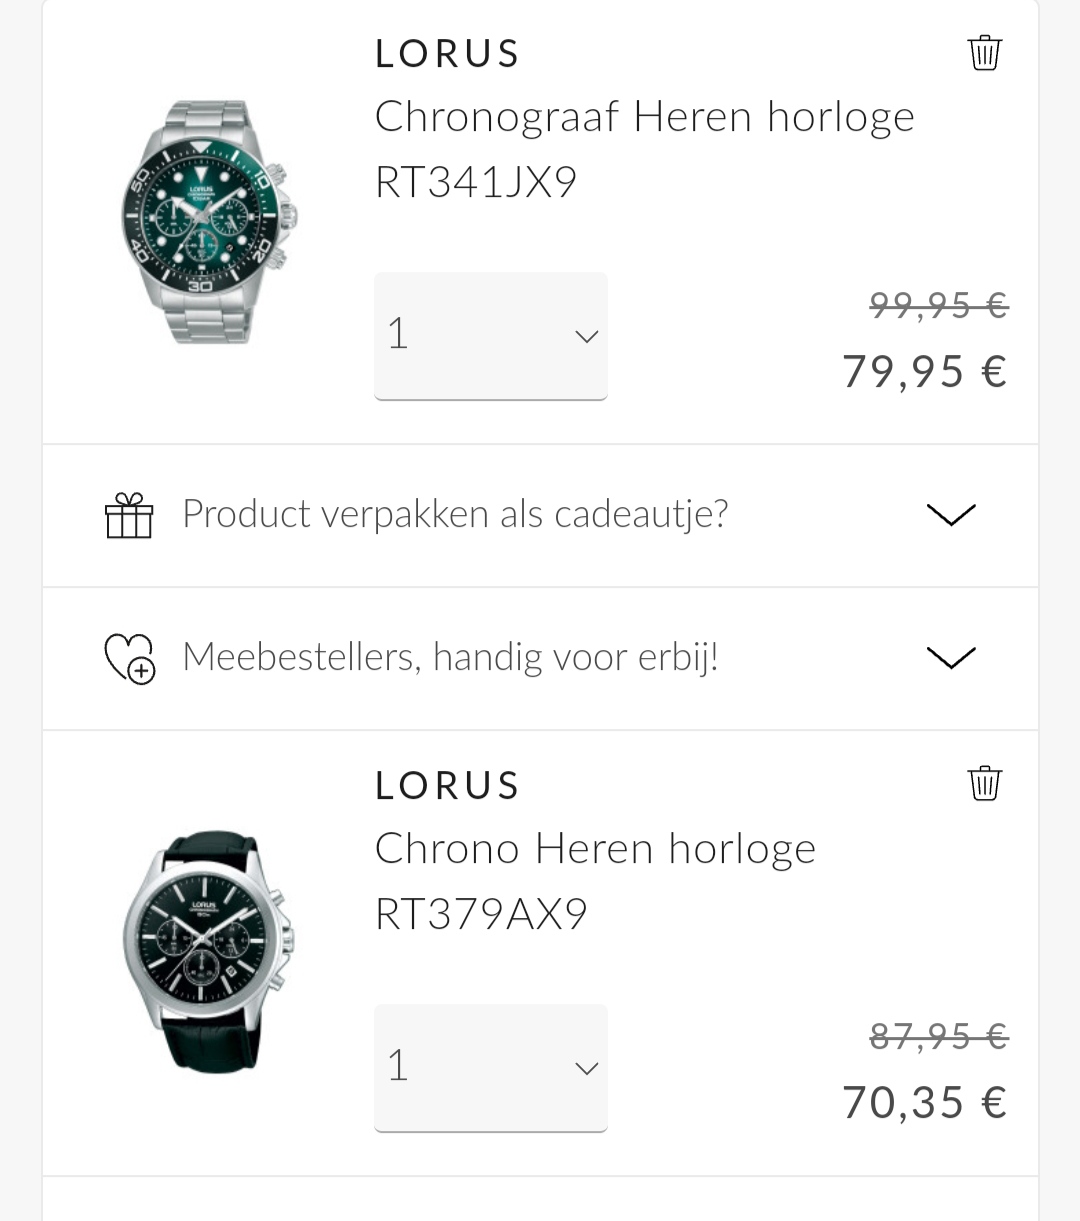Click the 79,95 € sale price
Screen dimensions: 1080x1221
924,371
